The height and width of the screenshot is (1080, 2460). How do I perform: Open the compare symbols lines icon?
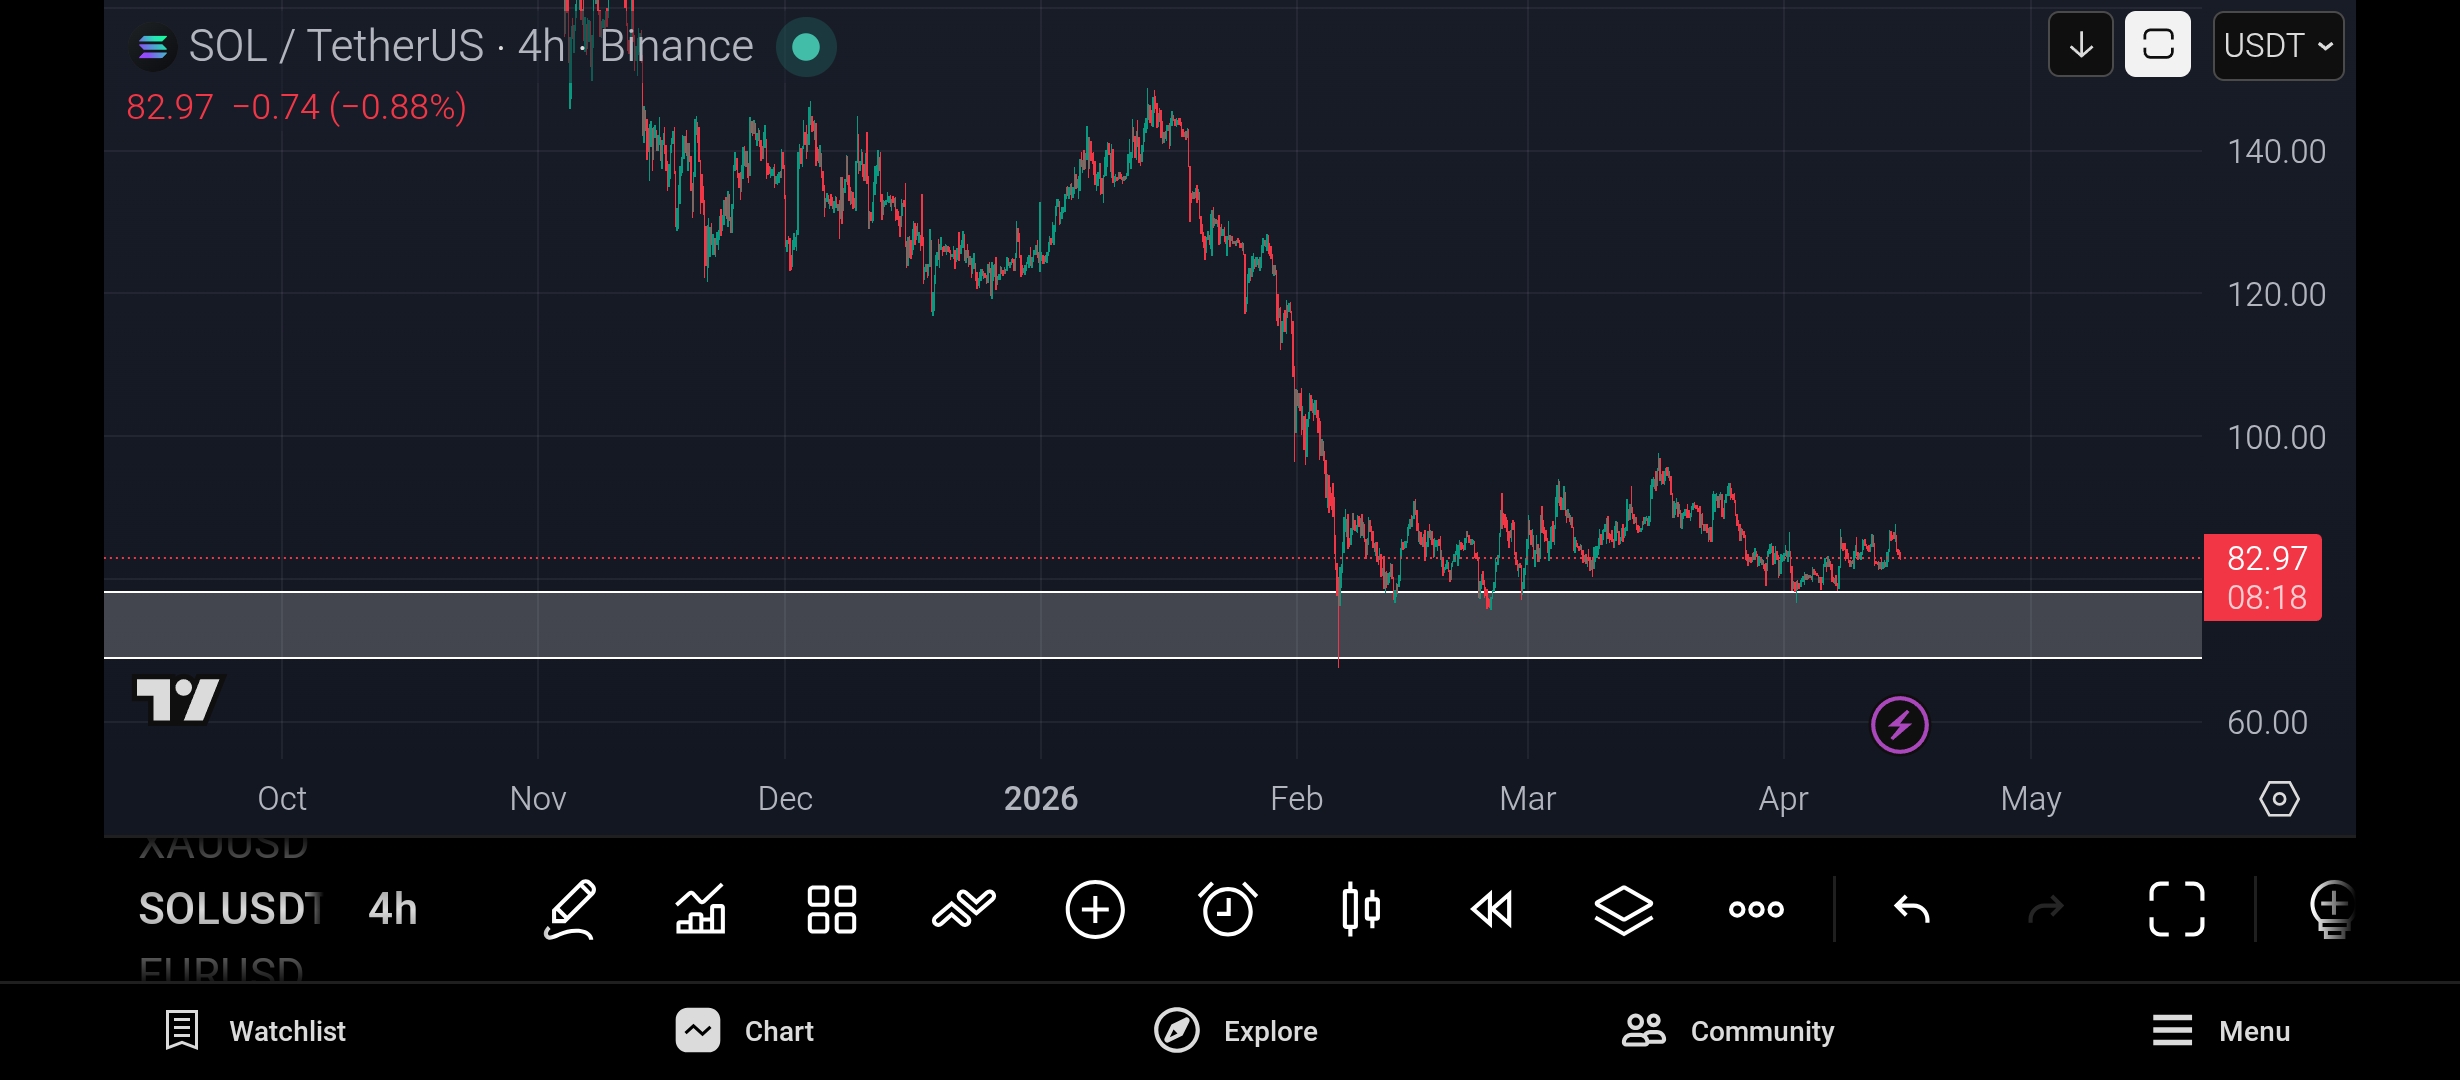[x=964, y=909]
